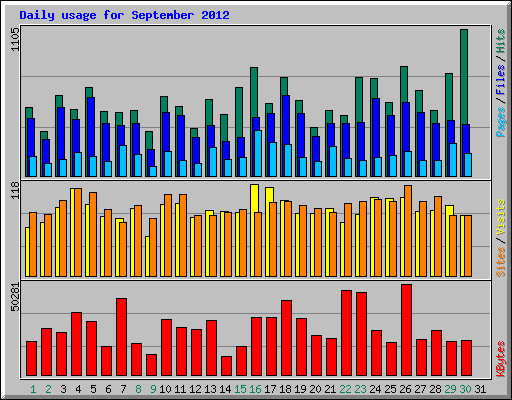Click the red KBytes bar for day 4
The height and width of the screenshot is (400, 512).
[x=76, y=344]
